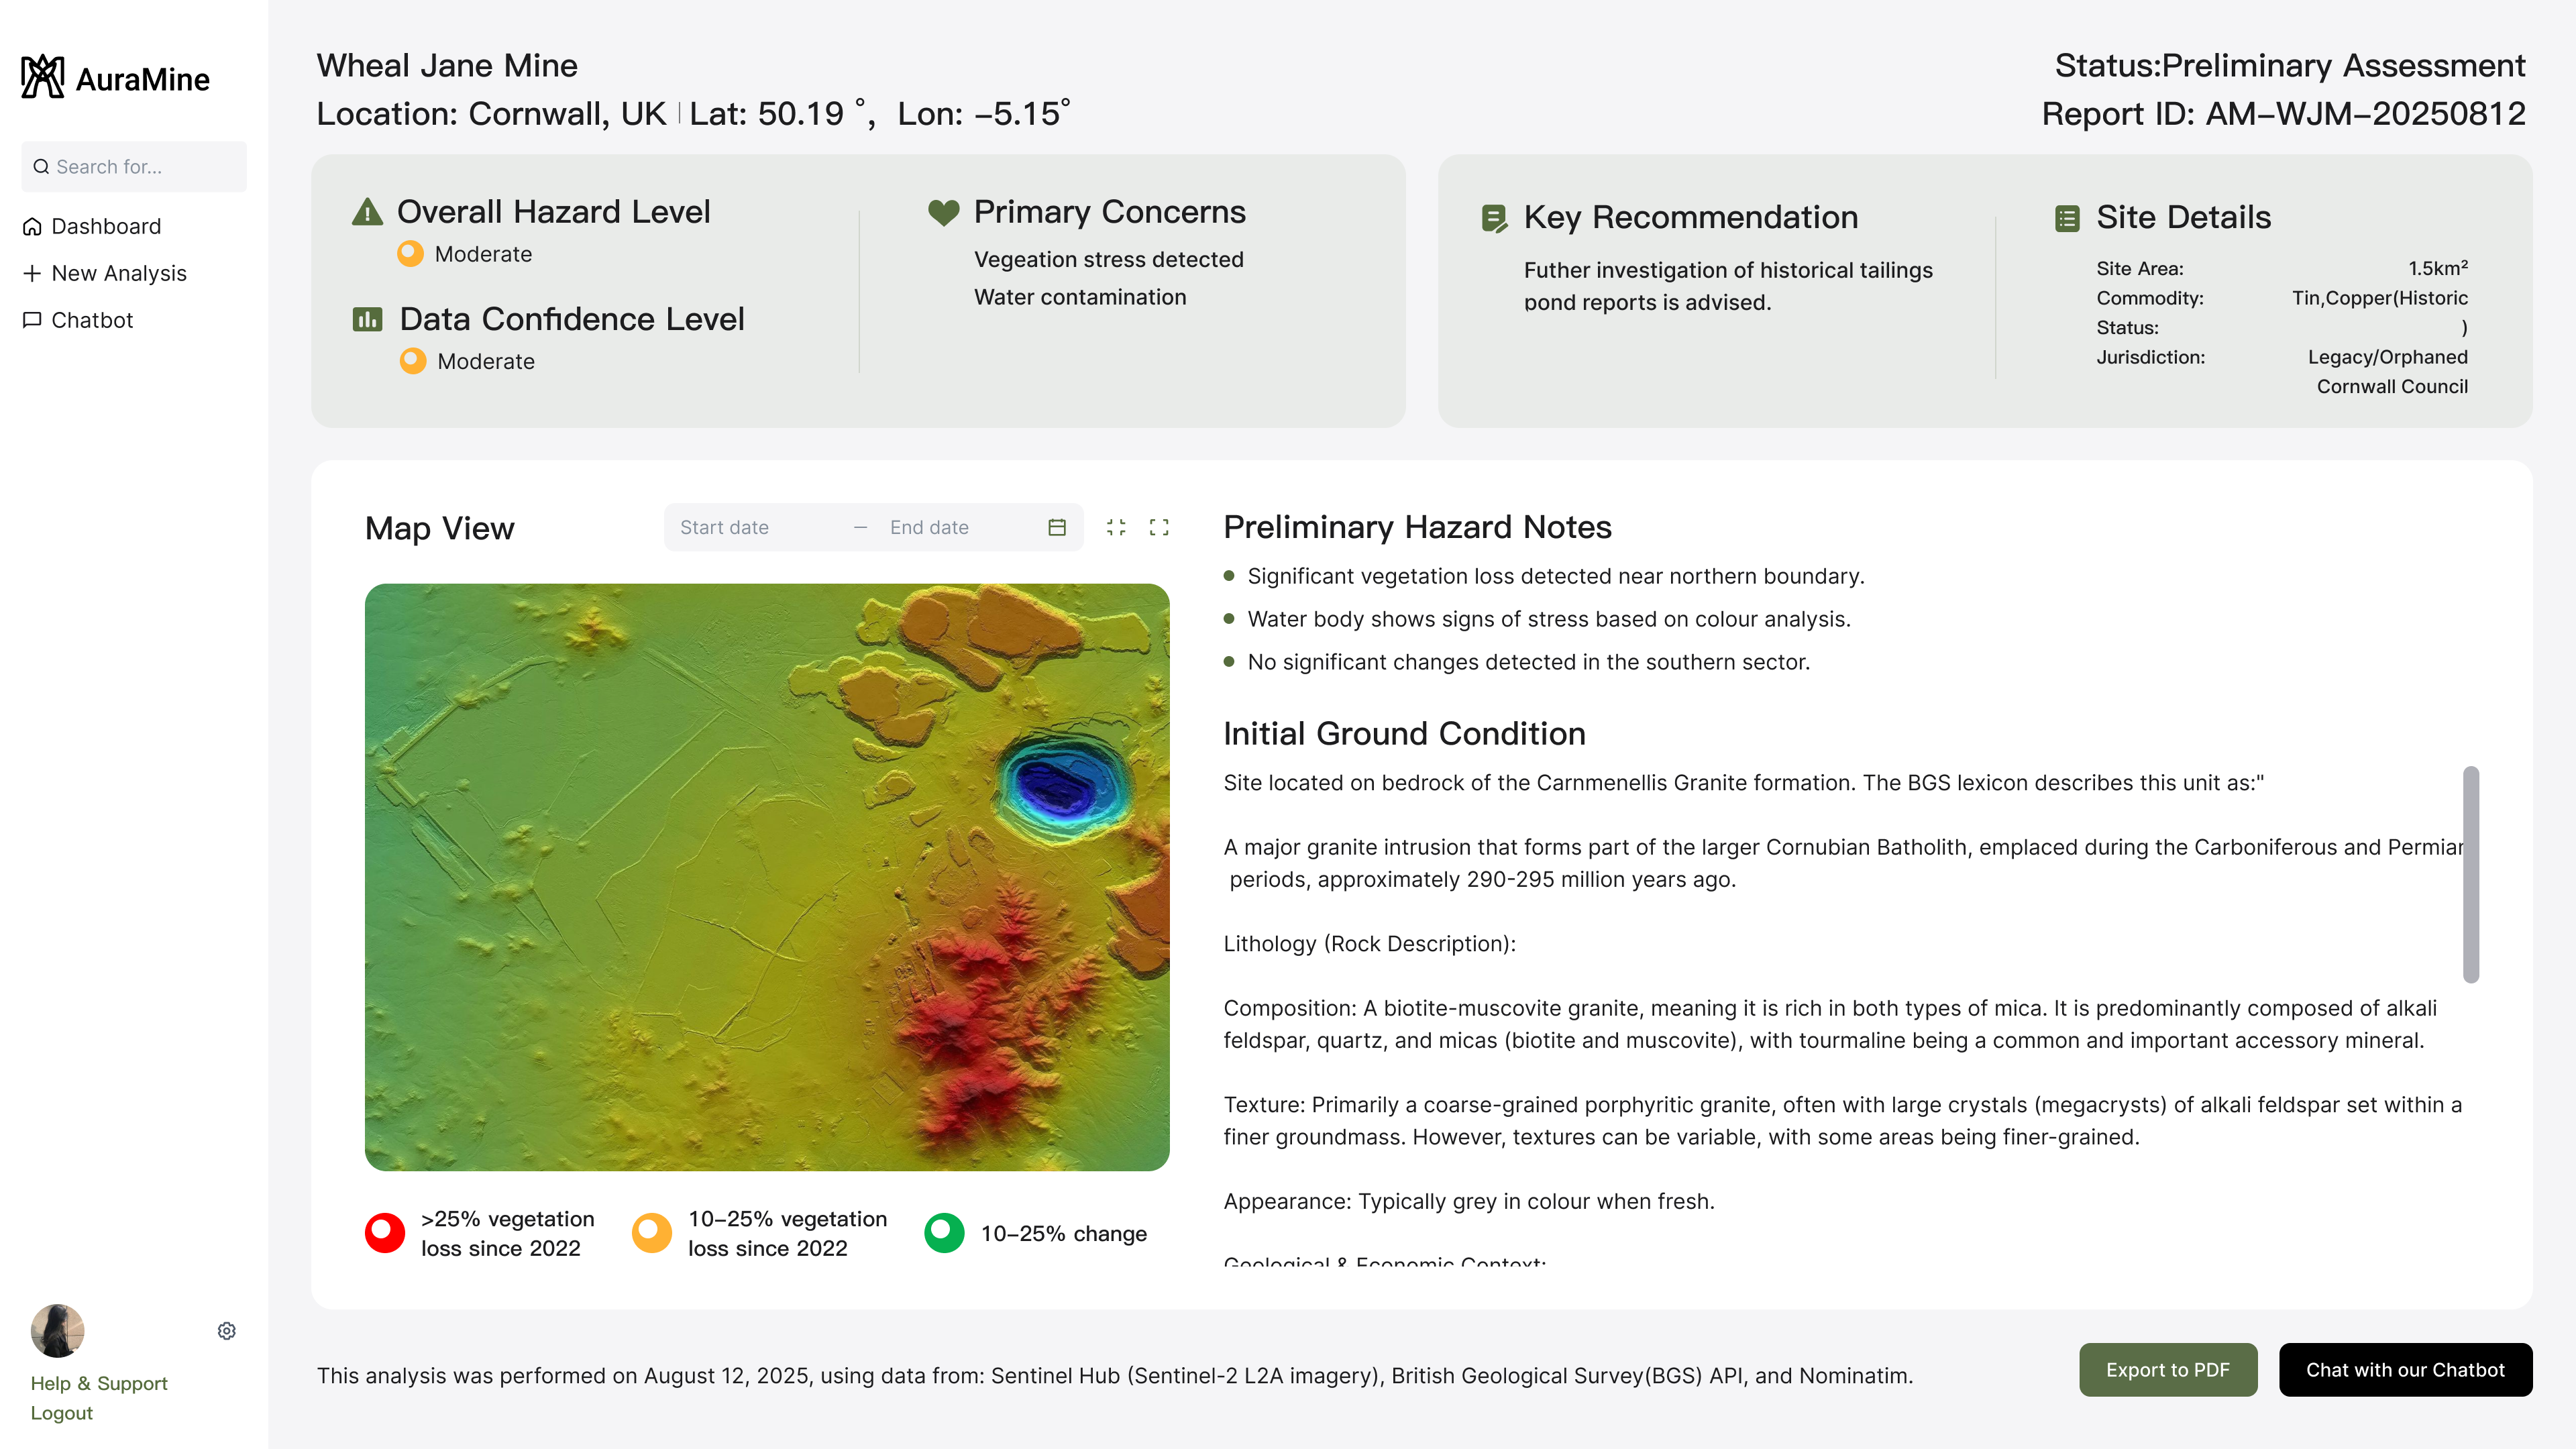Open the settings gear icon

[227, 1331]
